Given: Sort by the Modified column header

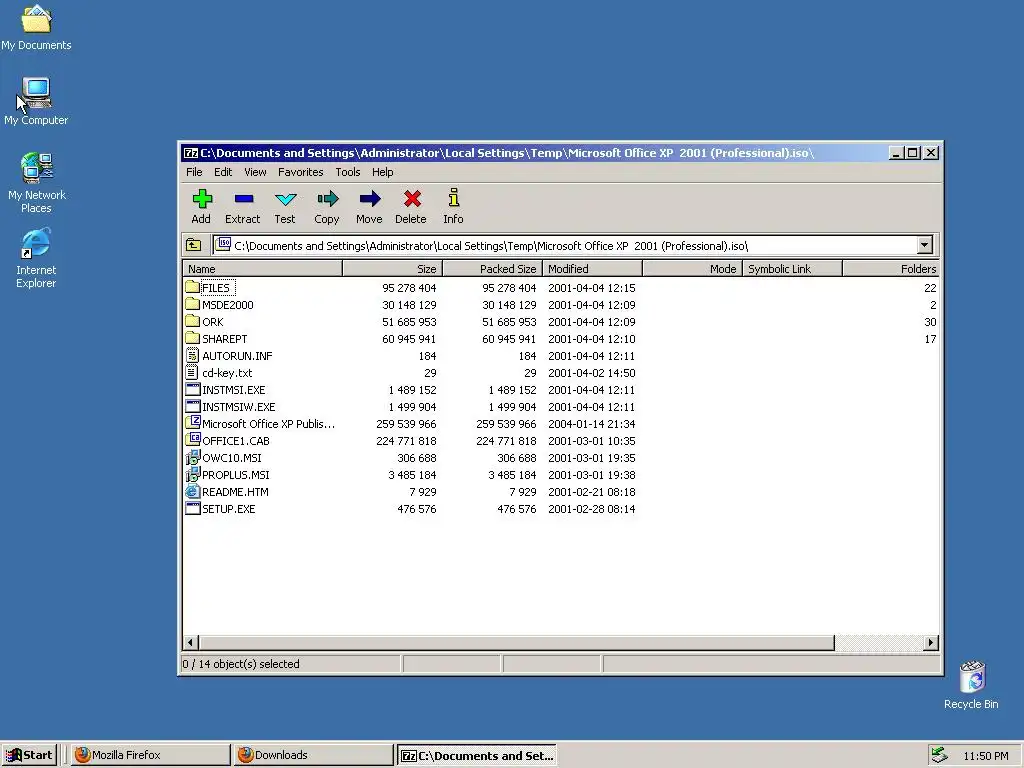Looking at the screenshot, I should [x=592, y=268].
